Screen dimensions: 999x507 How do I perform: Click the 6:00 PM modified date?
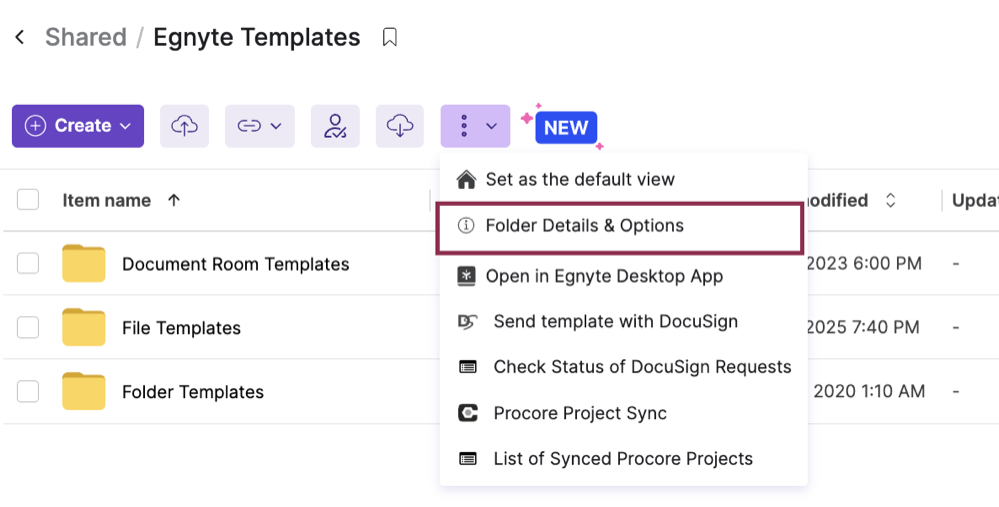pyautogui.click(x=864, y=264)
